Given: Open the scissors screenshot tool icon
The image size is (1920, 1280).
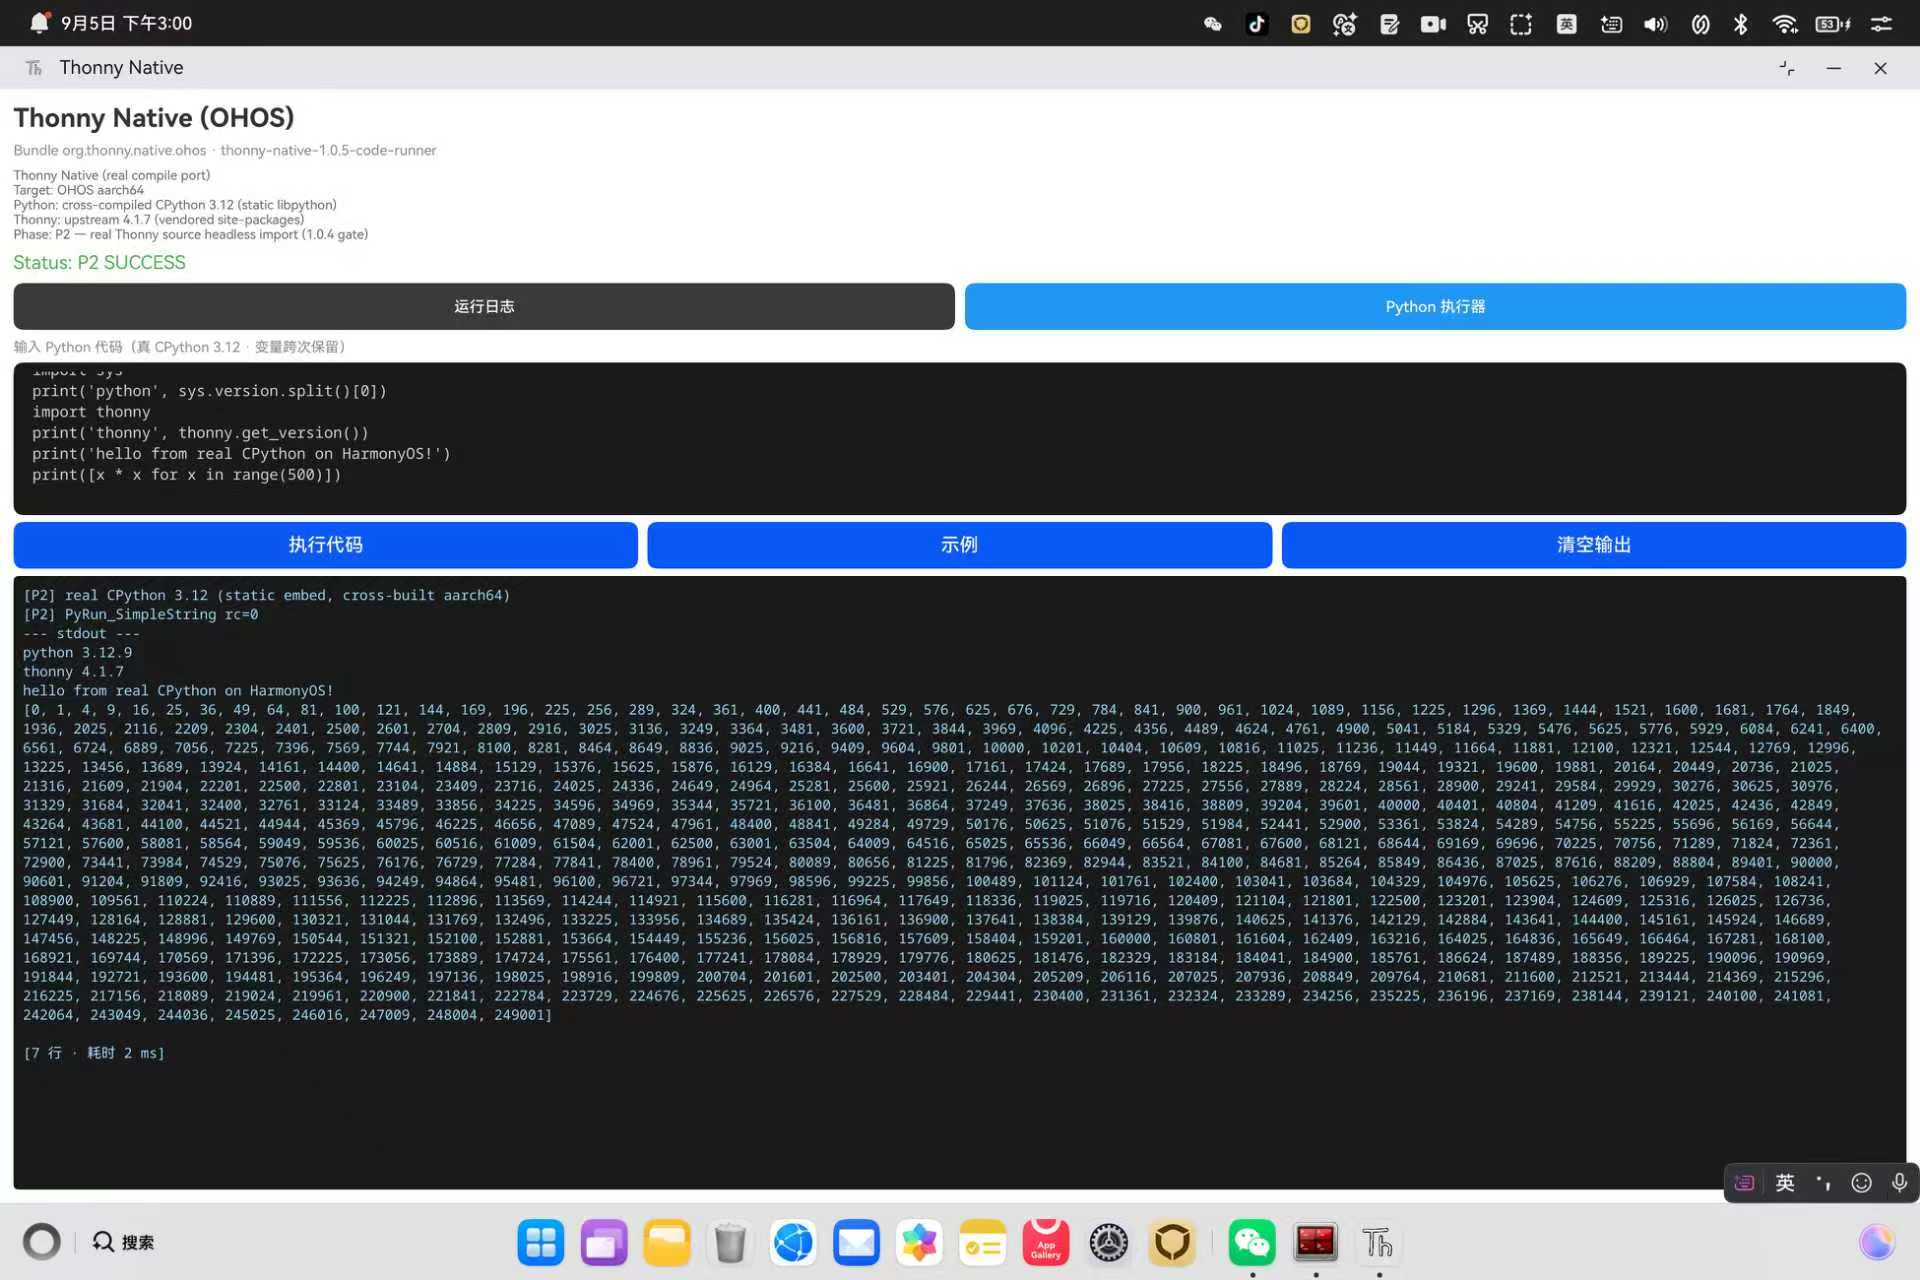Looking at the screenshot, I should tap(1477, 24).
